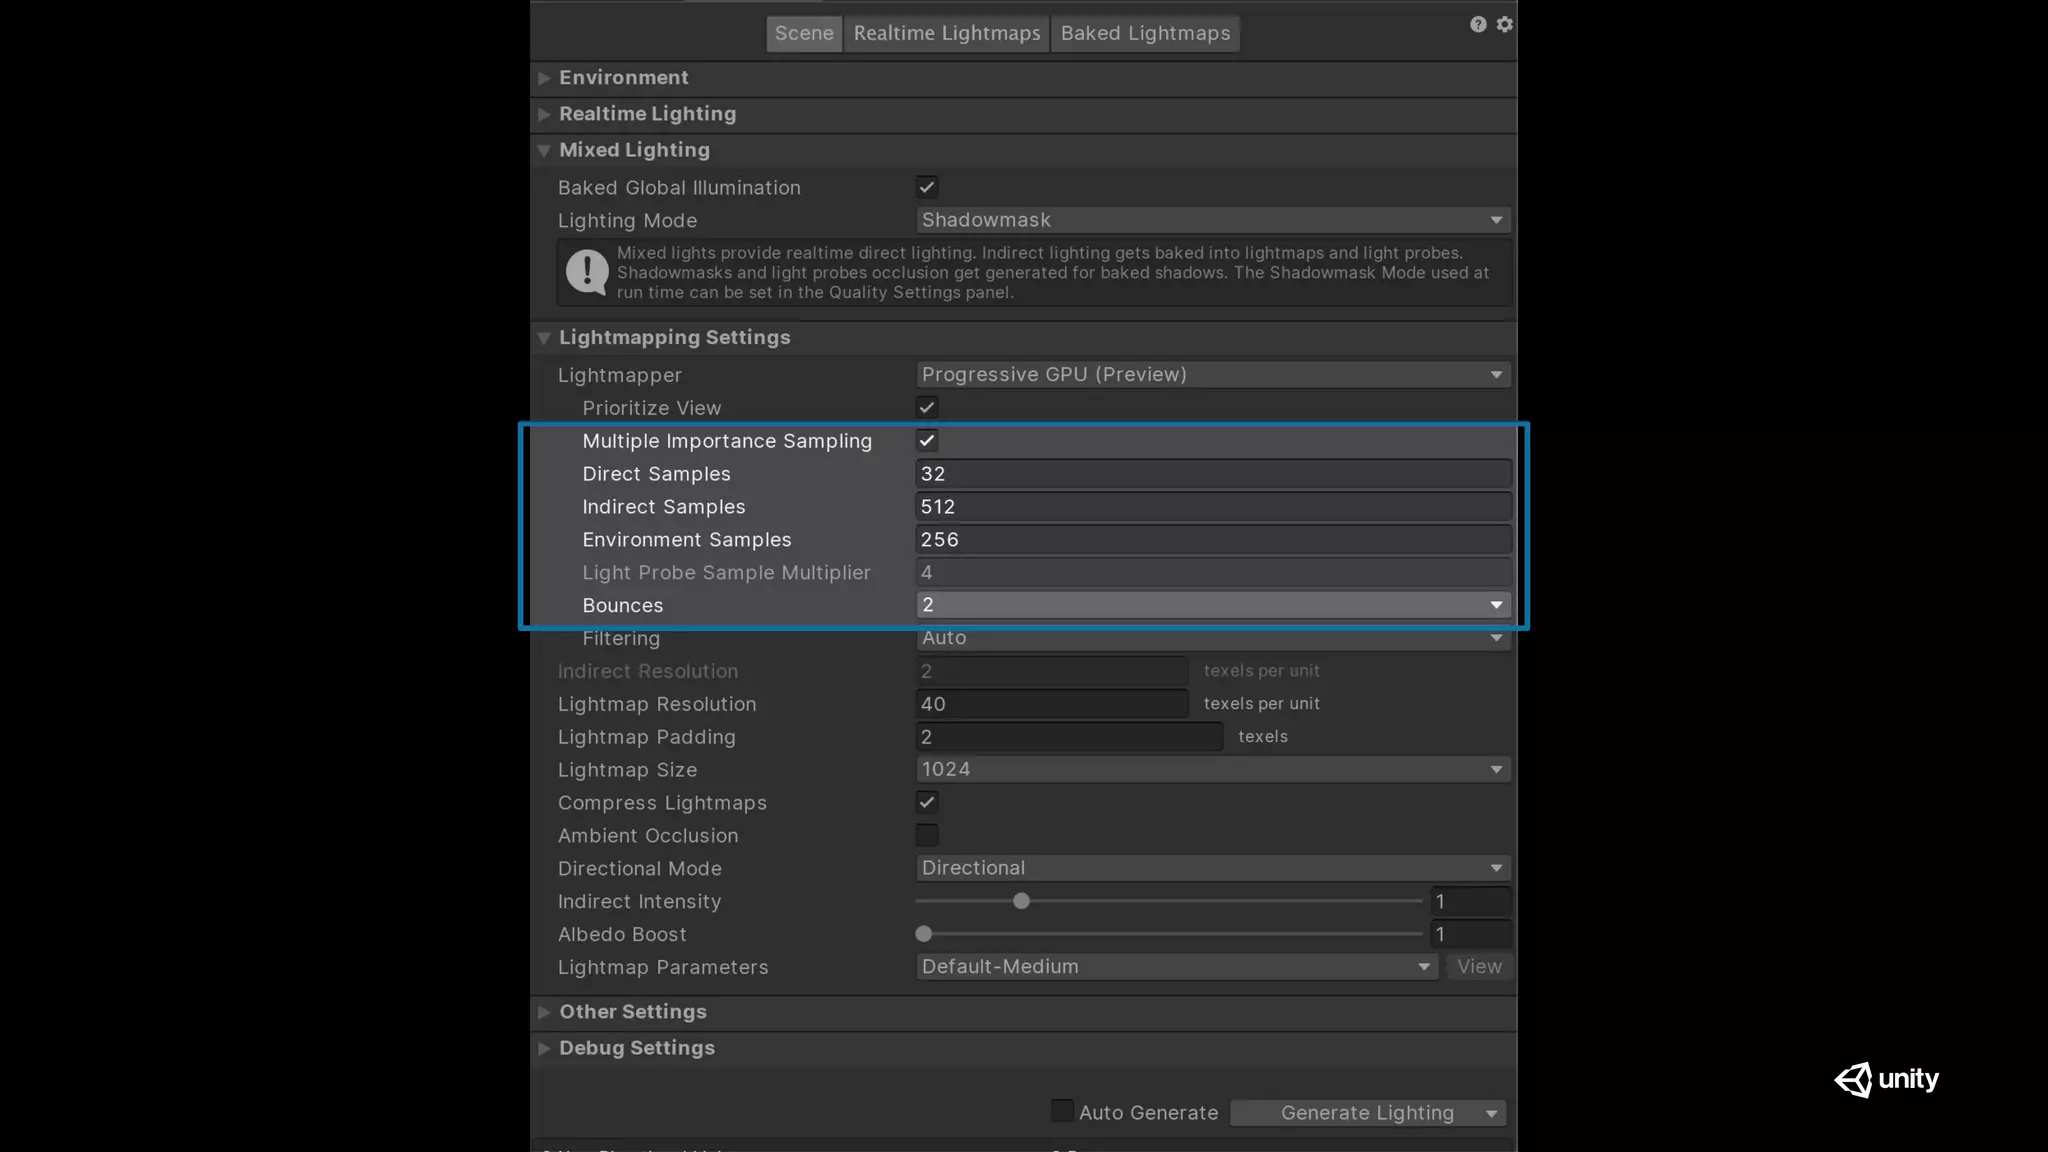
Task: Click the Lighting window settings gear icon
Action: [x=1504, y=24]
